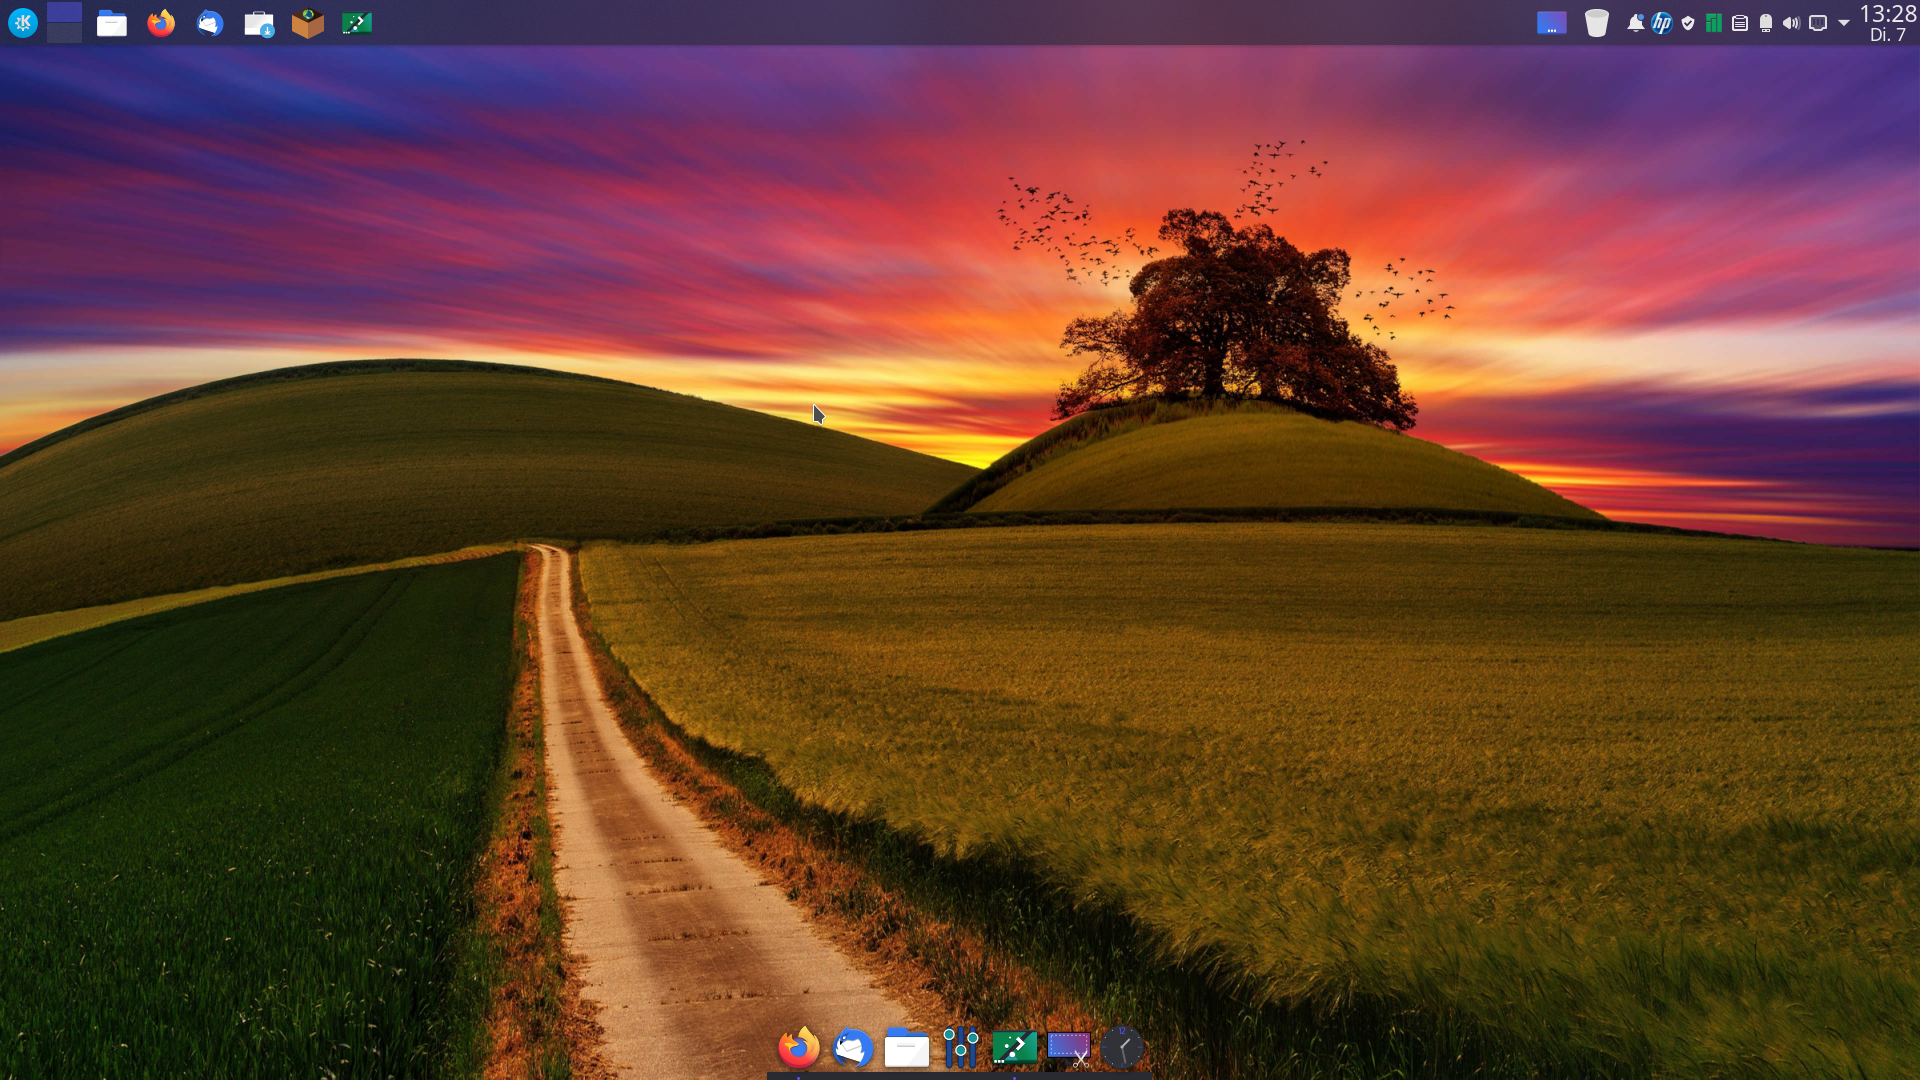Launch Firefox from the top panel
This screenshot has width=1920, height=1080.
coord(161,23)
